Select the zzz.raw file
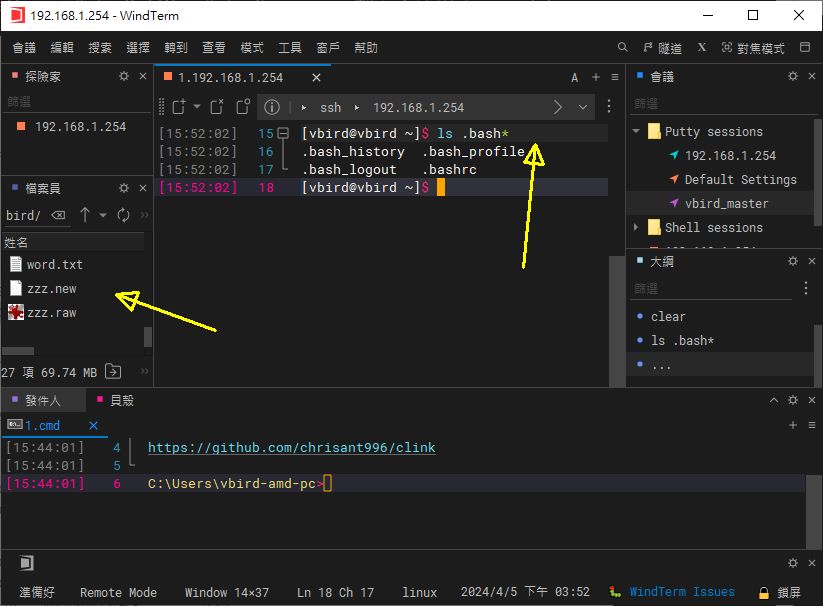 point(51,312)
